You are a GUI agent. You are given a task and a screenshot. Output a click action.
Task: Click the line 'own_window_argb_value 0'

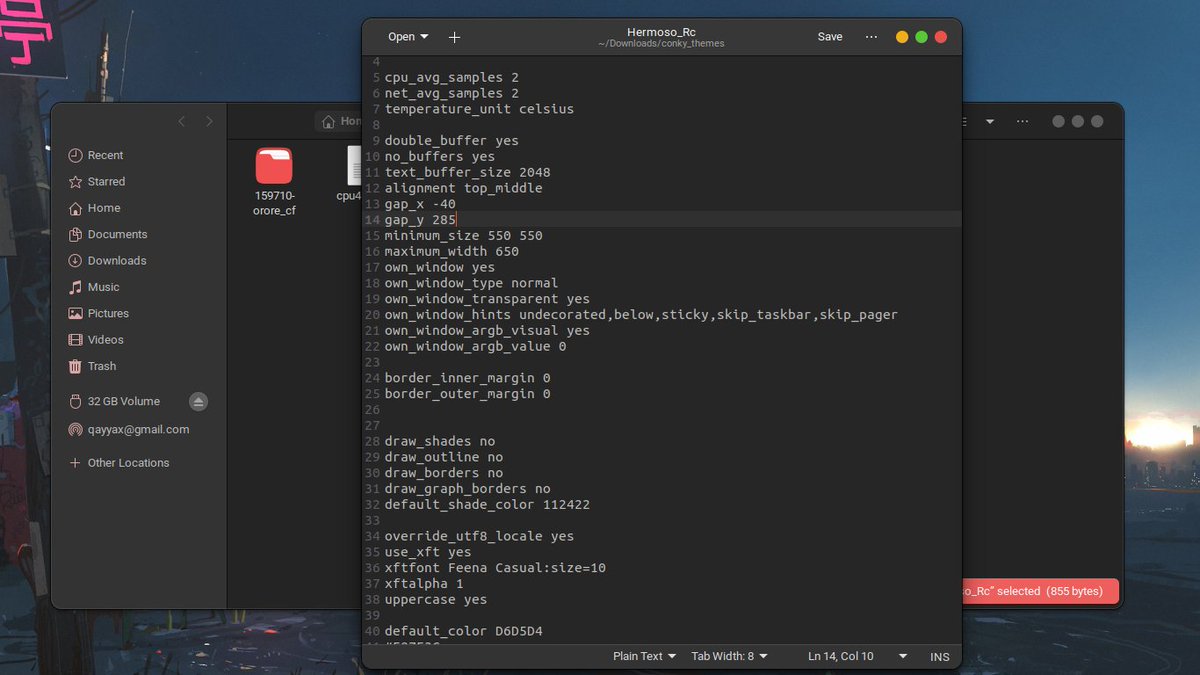coord(475,346)
